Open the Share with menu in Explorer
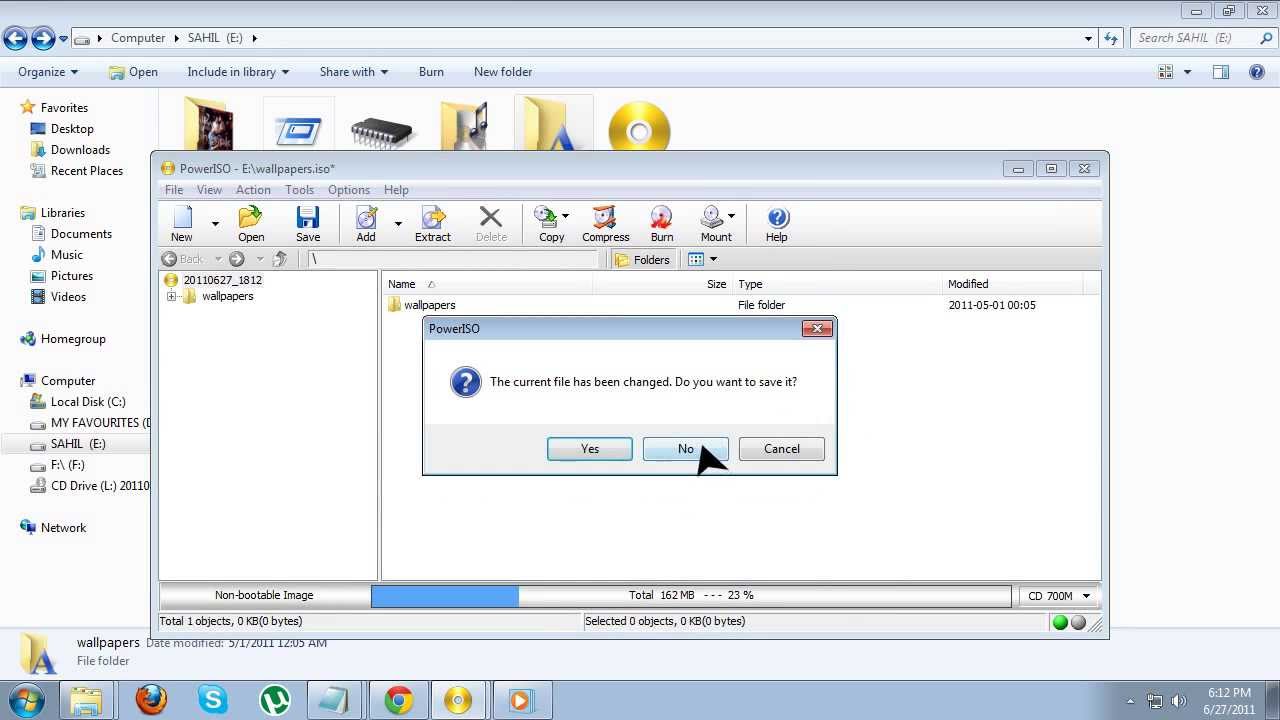1280x720 pixels. pos(354,72)
